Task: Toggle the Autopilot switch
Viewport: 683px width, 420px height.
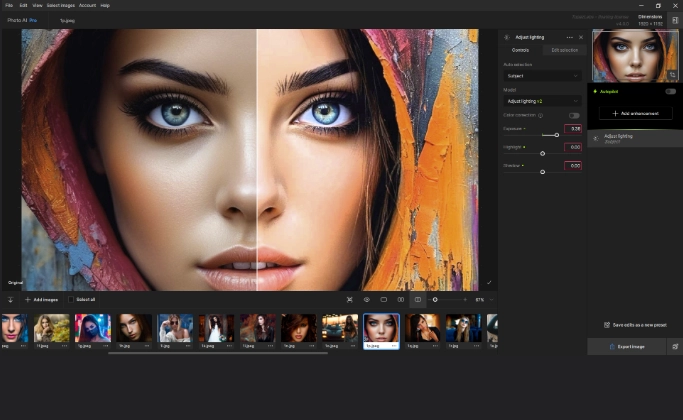Action: click(670, 91)
